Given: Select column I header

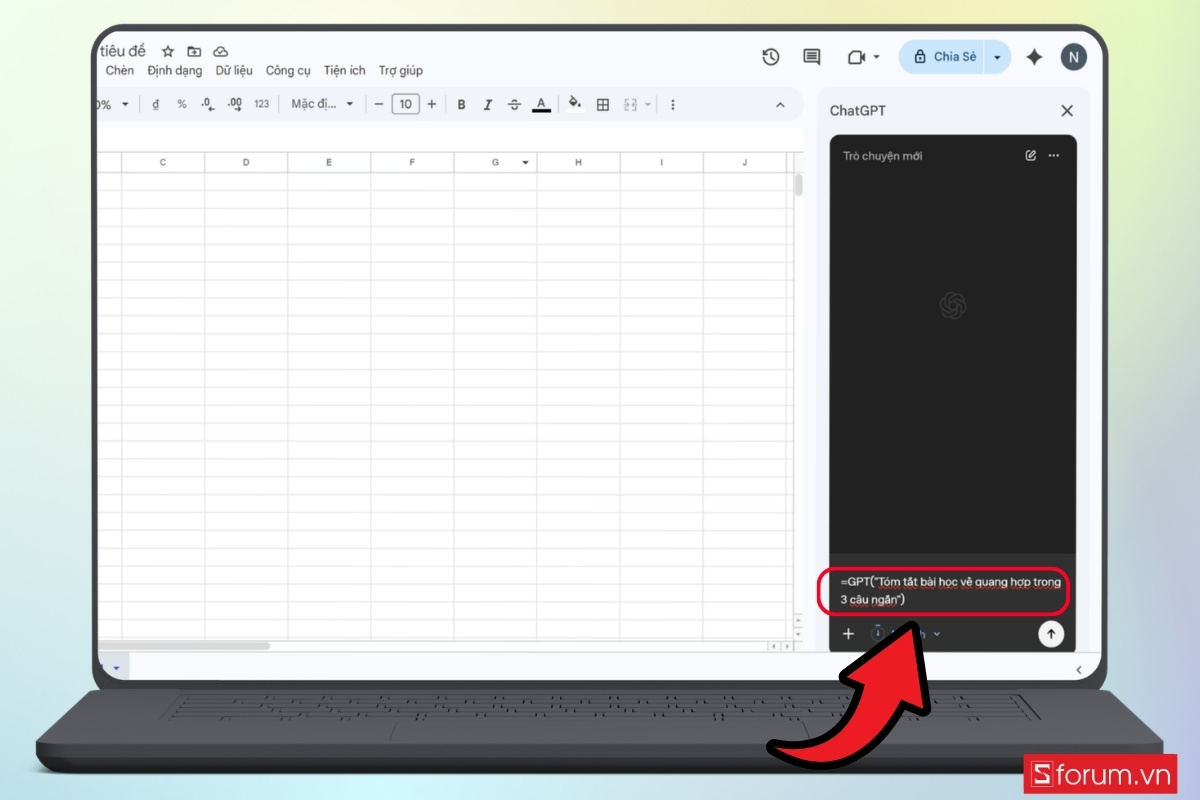Looking at the screenshot, I should 661,162.
